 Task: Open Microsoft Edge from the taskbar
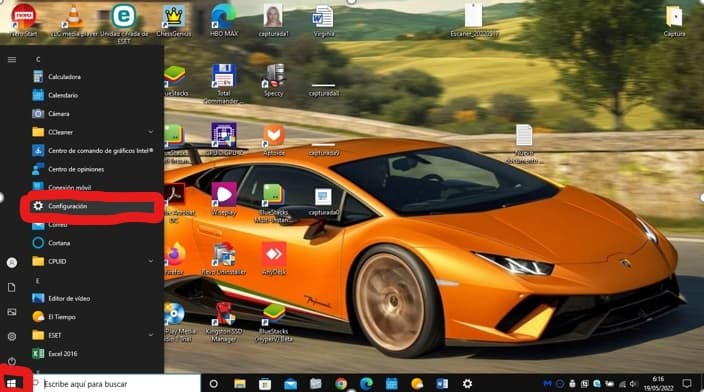(x=366, y=383)
